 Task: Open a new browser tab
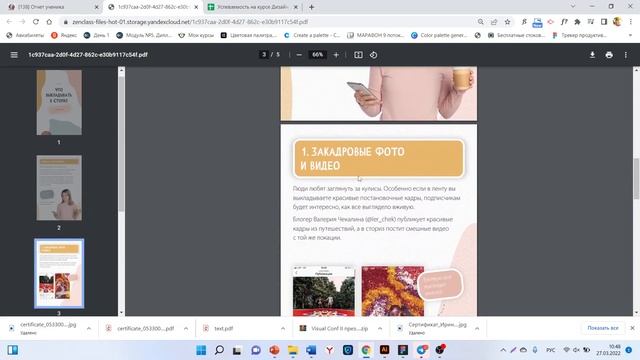tap(311, 7)
